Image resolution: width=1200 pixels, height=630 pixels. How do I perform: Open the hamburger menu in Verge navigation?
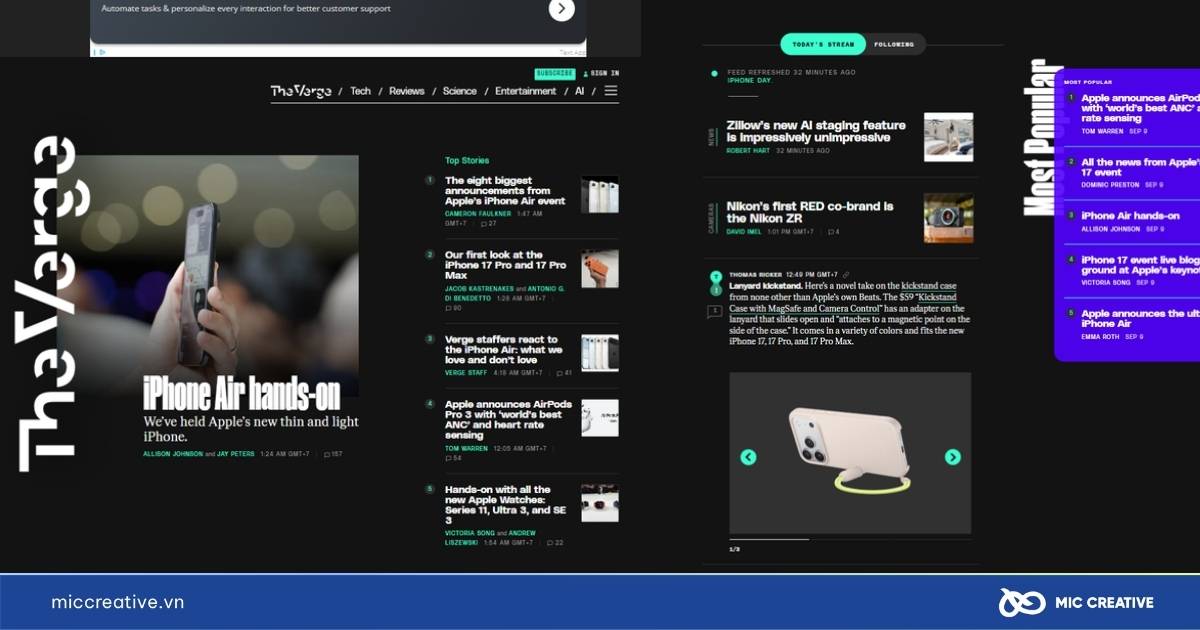coord(610,91)
